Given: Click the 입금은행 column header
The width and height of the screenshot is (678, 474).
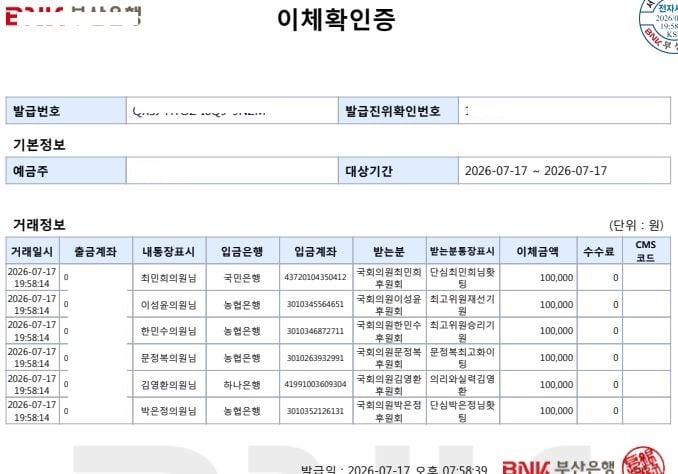Looking at the screenshot, I should (x=242, y=251).
